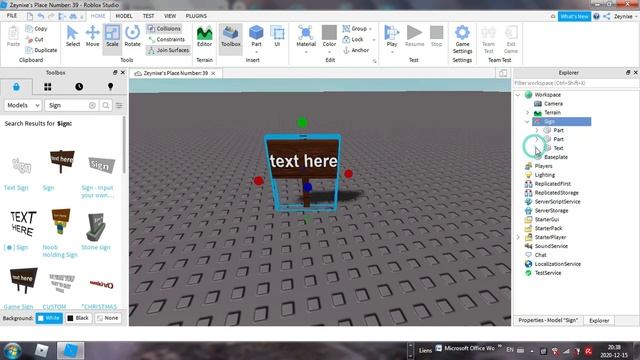
Task: Duplicate the selected model
Action: point(41,50)
